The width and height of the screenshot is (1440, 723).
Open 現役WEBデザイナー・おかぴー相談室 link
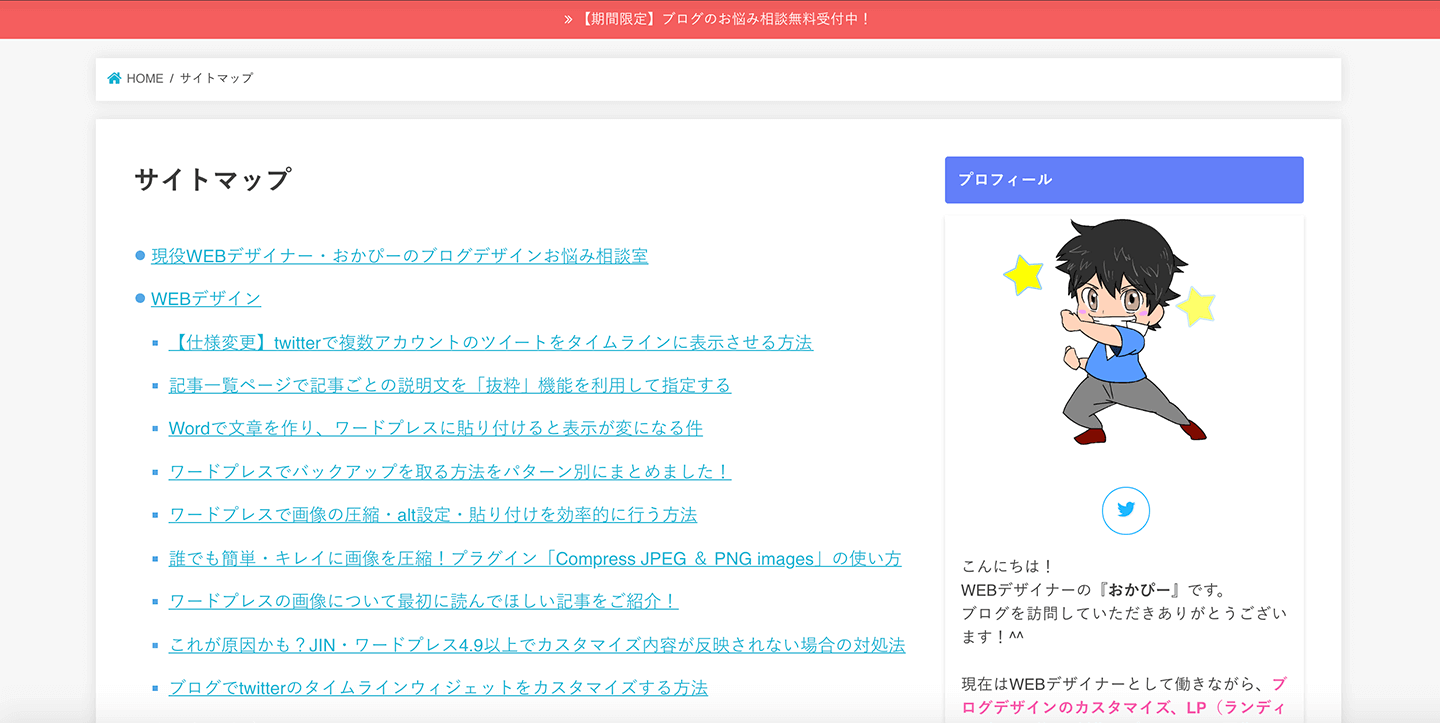tap(399, 256)
